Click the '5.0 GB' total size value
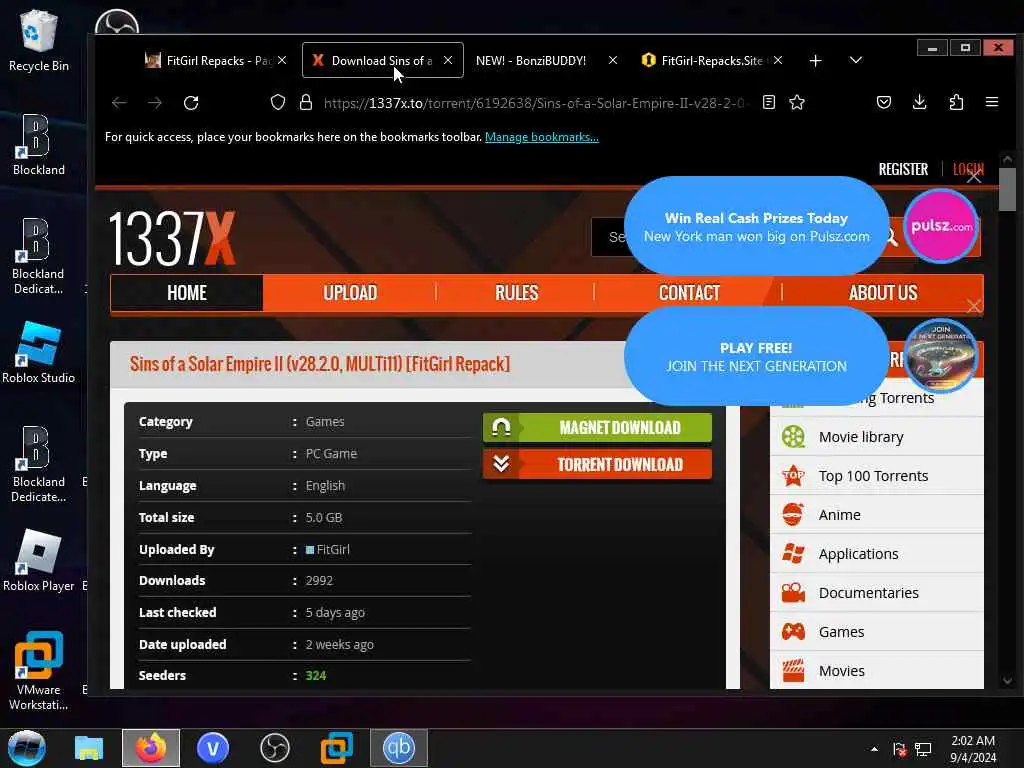 click(x=324, y=517)
